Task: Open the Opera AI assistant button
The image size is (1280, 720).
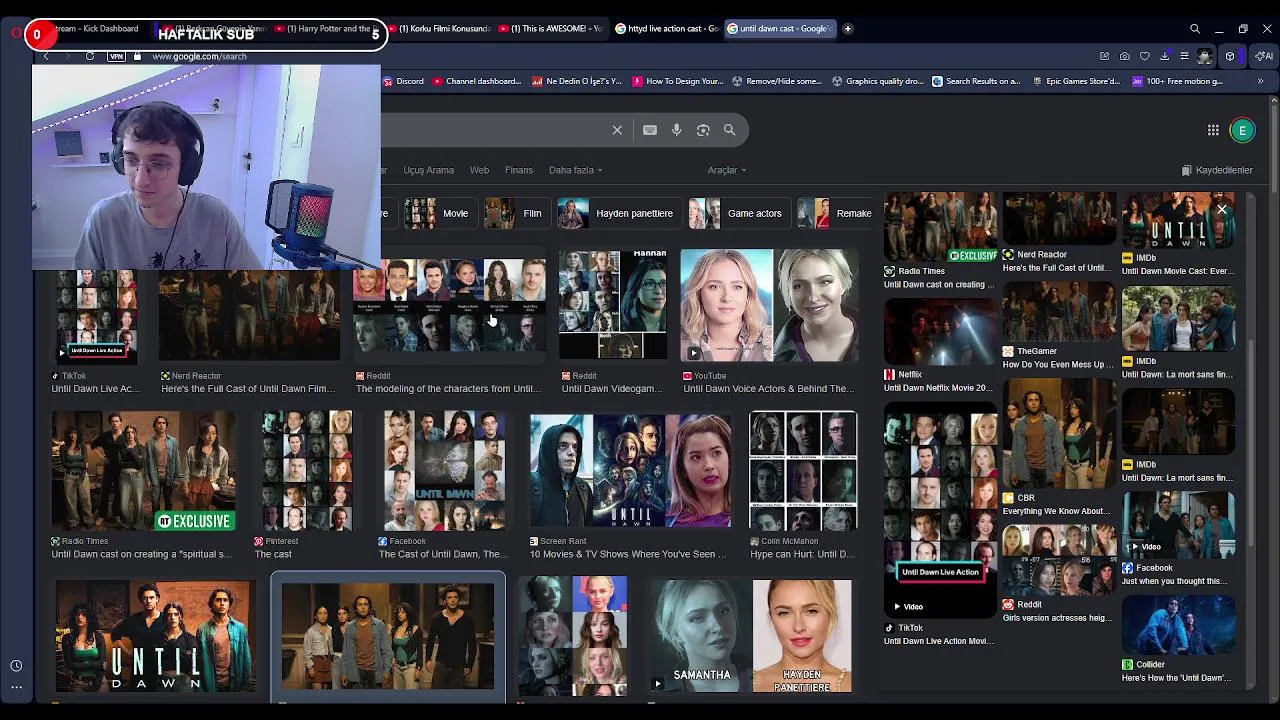Action: pos(1265,56)
